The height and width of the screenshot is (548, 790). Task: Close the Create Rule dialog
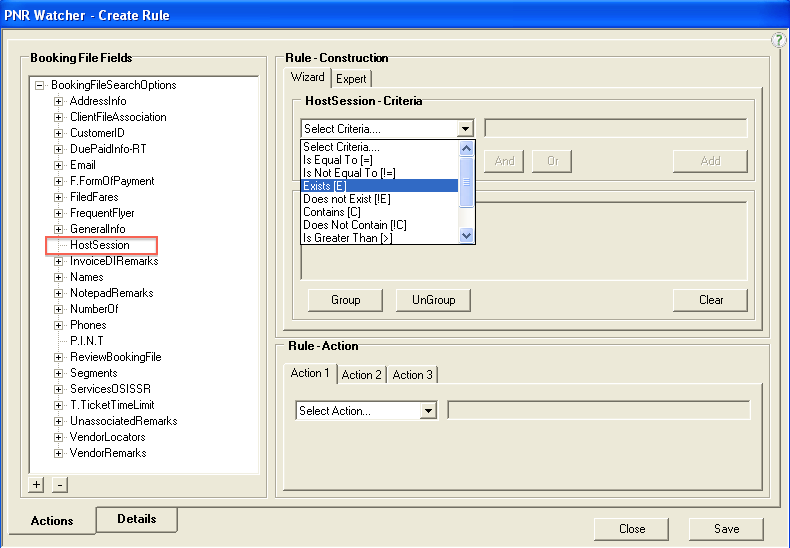click(632, 529)
